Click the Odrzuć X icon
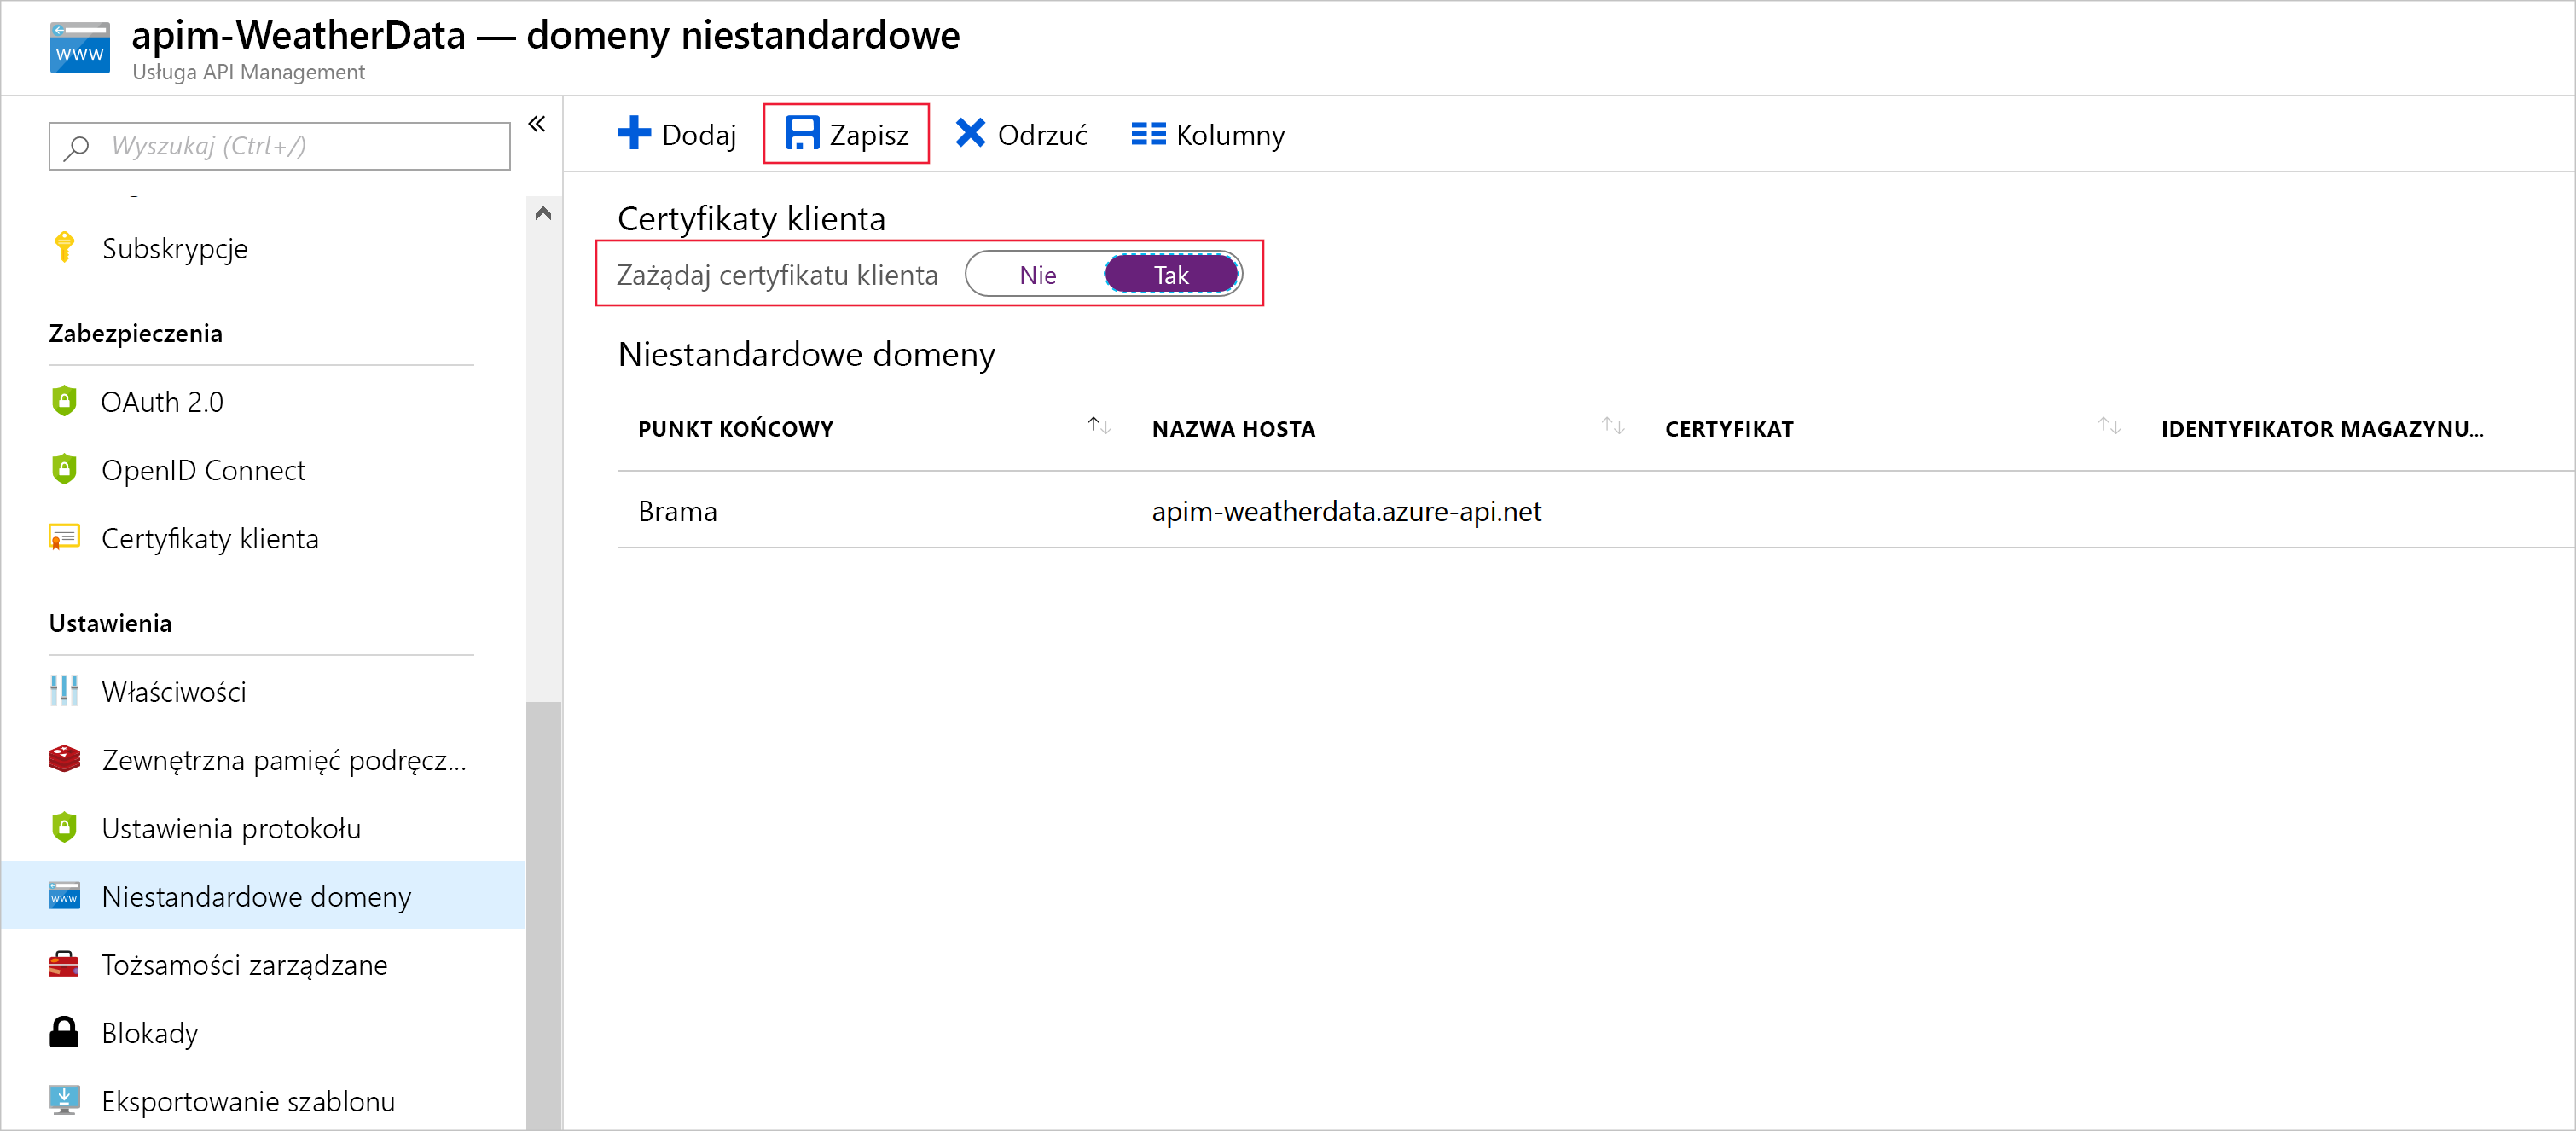Image resolution: width=2576 pixels, height=1131 pixels. 970,133
